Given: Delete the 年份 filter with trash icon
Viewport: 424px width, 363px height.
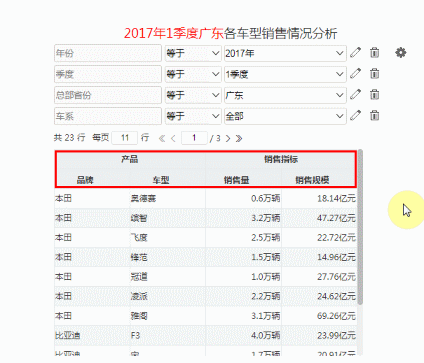Looking at the screenshot, I should (374, 53).
